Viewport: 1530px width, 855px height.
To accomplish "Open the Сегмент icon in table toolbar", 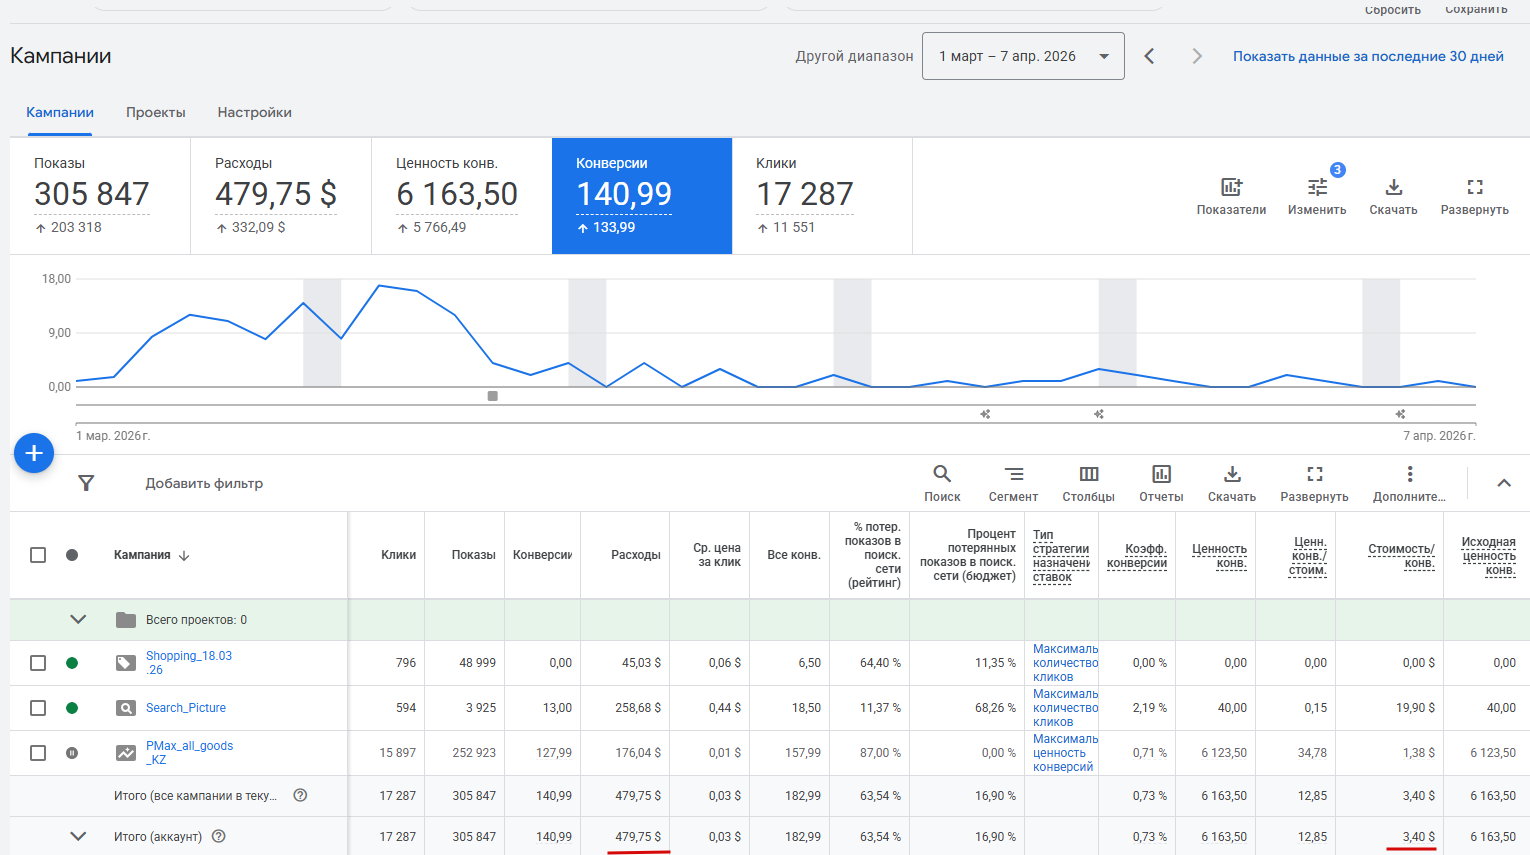I will click(x=1013, y=474).
